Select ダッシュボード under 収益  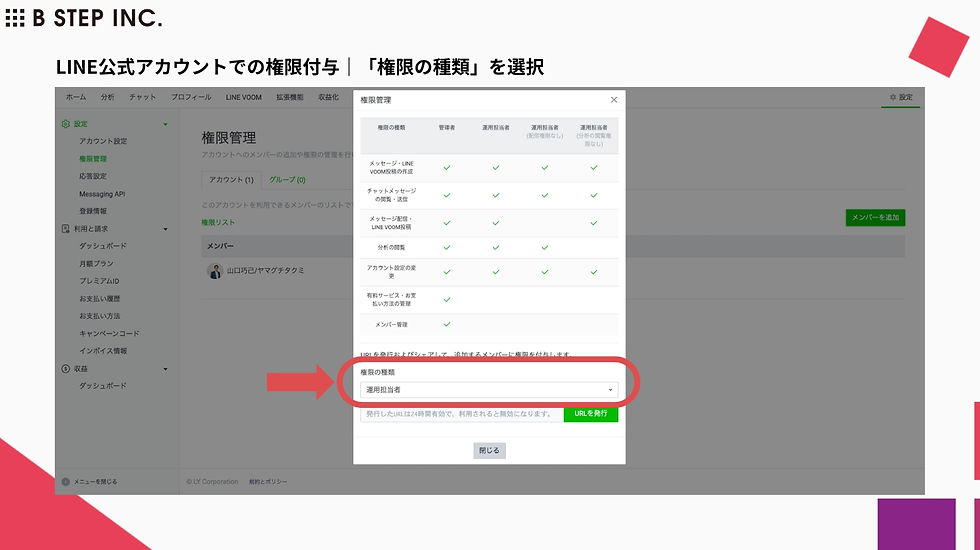tap(102, 386)
